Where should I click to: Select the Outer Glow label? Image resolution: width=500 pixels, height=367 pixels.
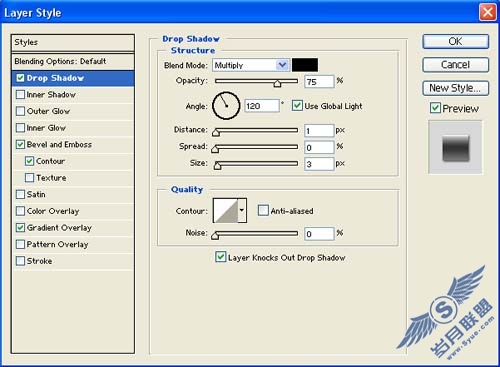(48, 111)
